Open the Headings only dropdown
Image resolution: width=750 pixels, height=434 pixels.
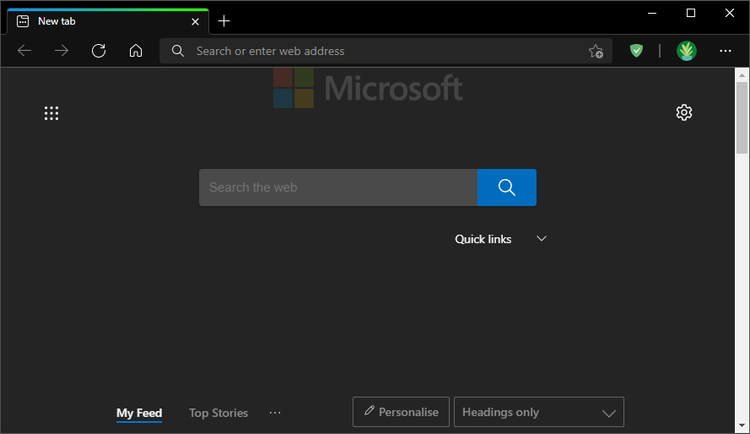[539, 412]
